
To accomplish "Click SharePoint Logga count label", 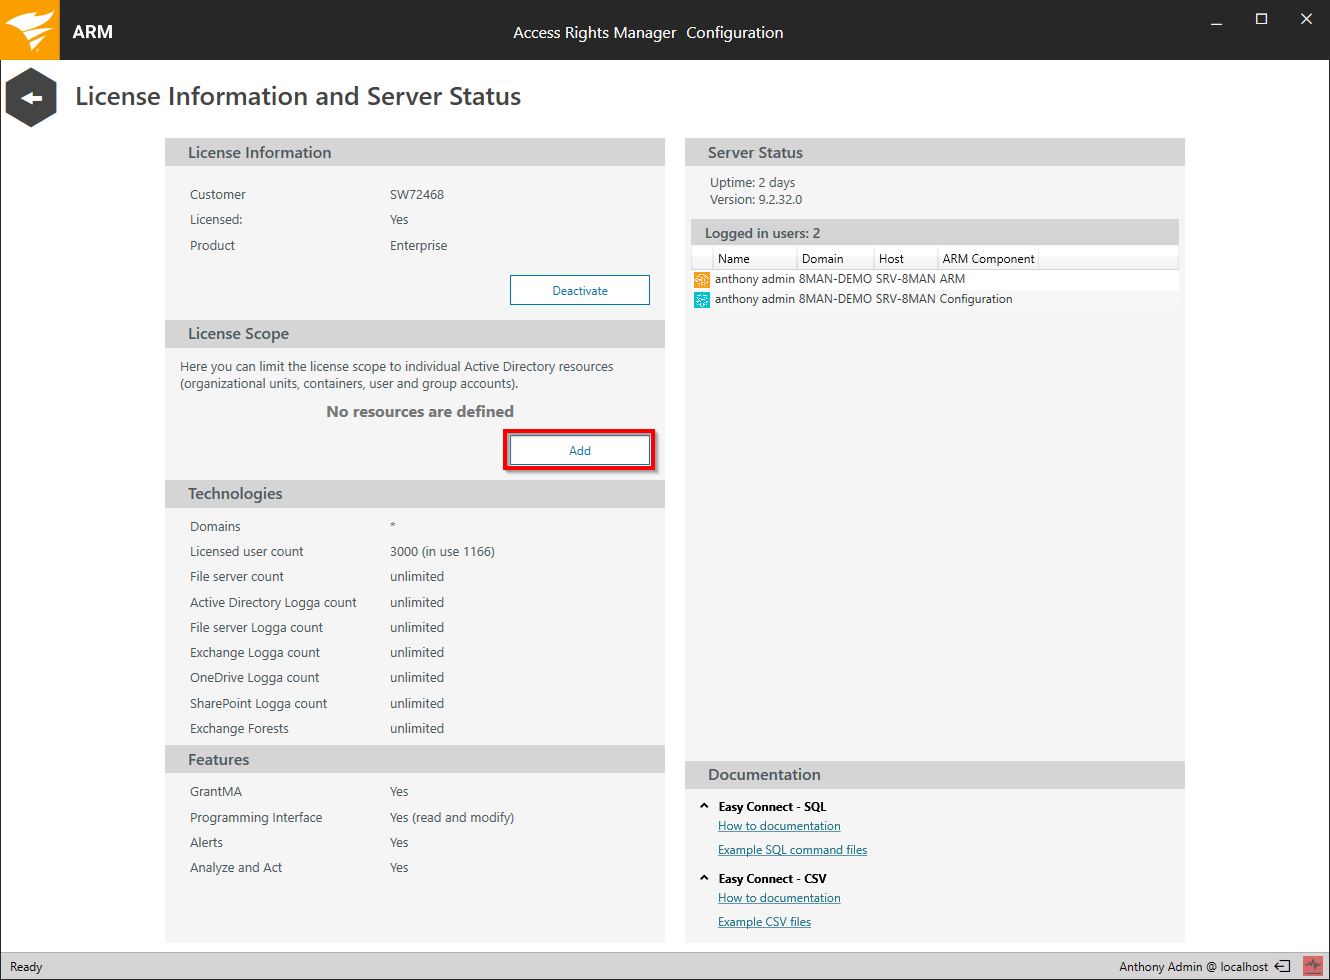I will point(258,704).
